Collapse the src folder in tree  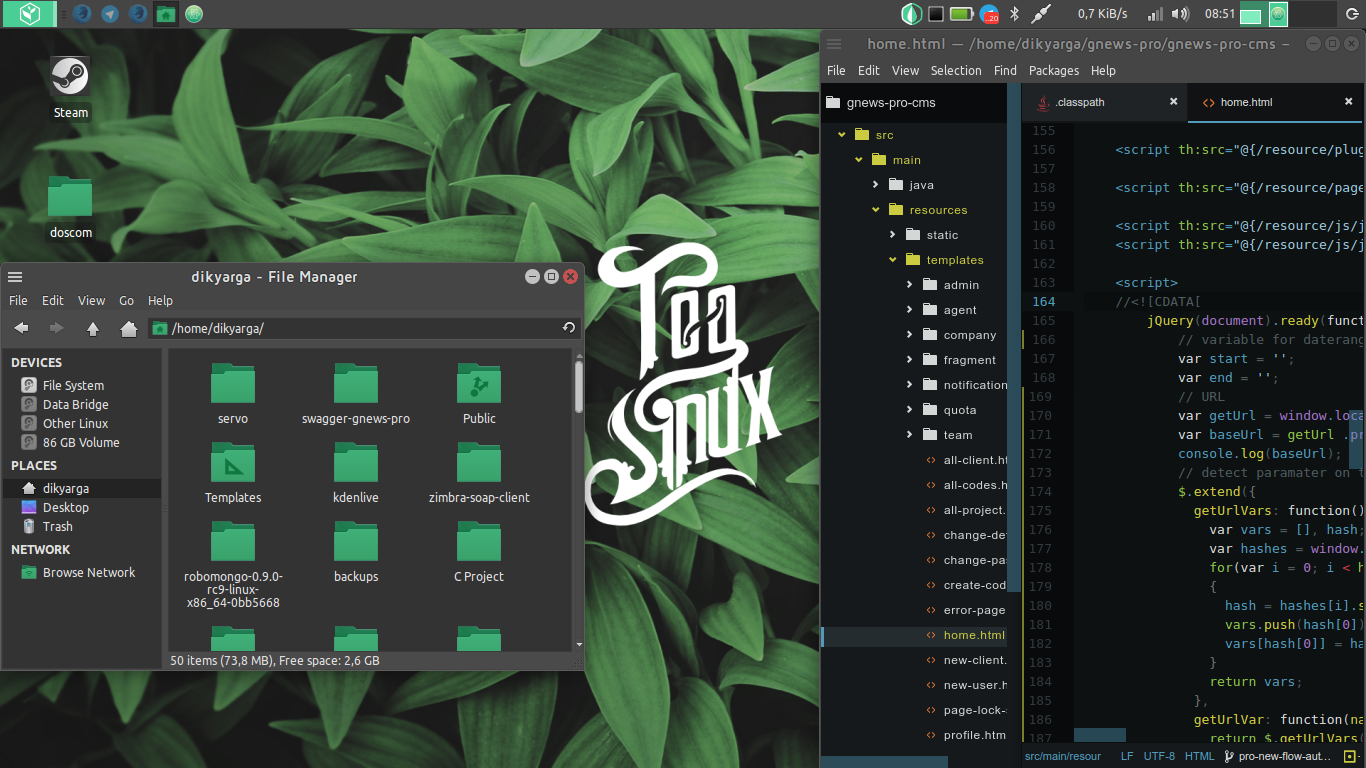point(842,135)
